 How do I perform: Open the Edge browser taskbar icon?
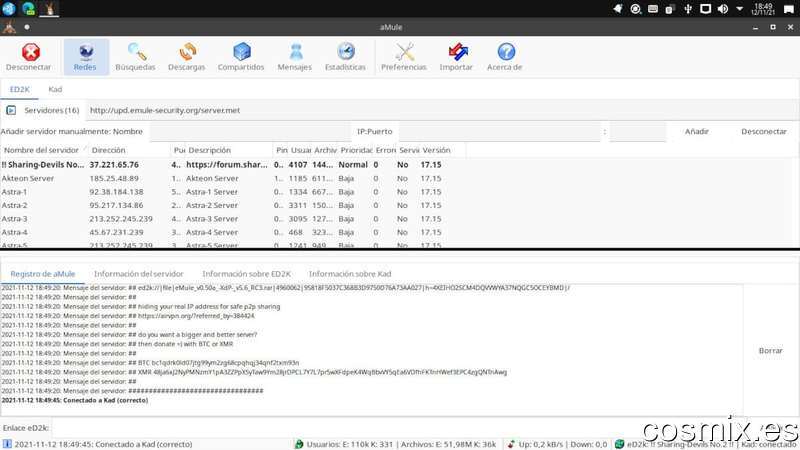click(29, 9)
